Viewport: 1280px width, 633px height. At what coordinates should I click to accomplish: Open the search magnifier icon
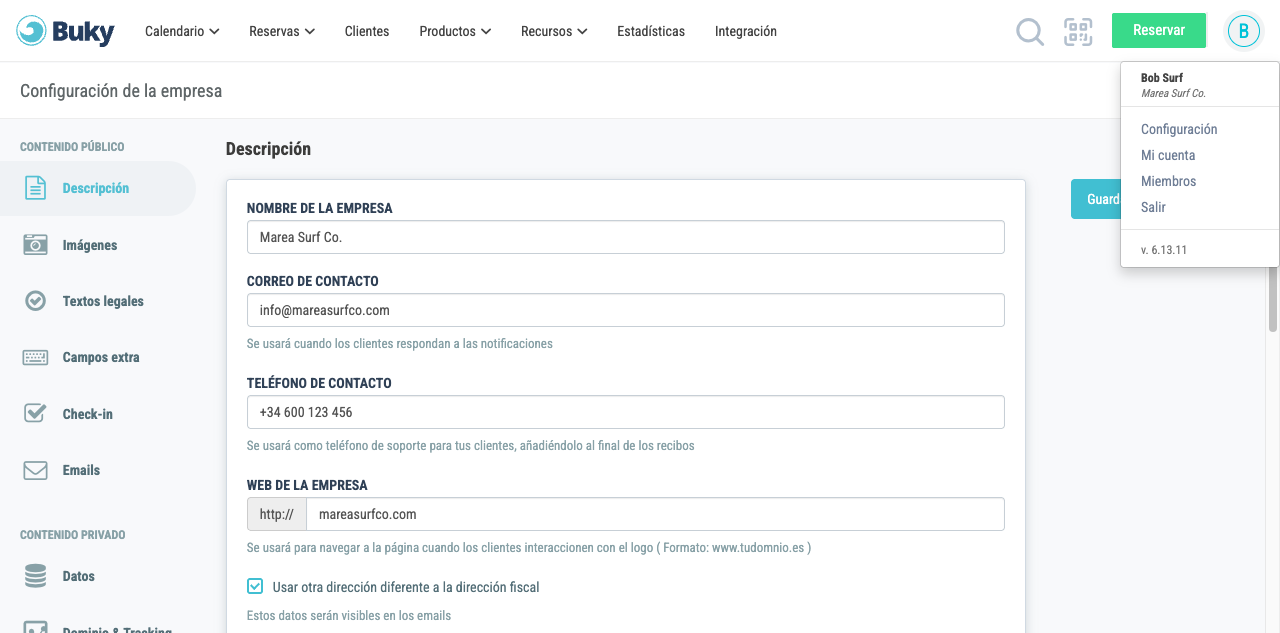[1030, 32]
